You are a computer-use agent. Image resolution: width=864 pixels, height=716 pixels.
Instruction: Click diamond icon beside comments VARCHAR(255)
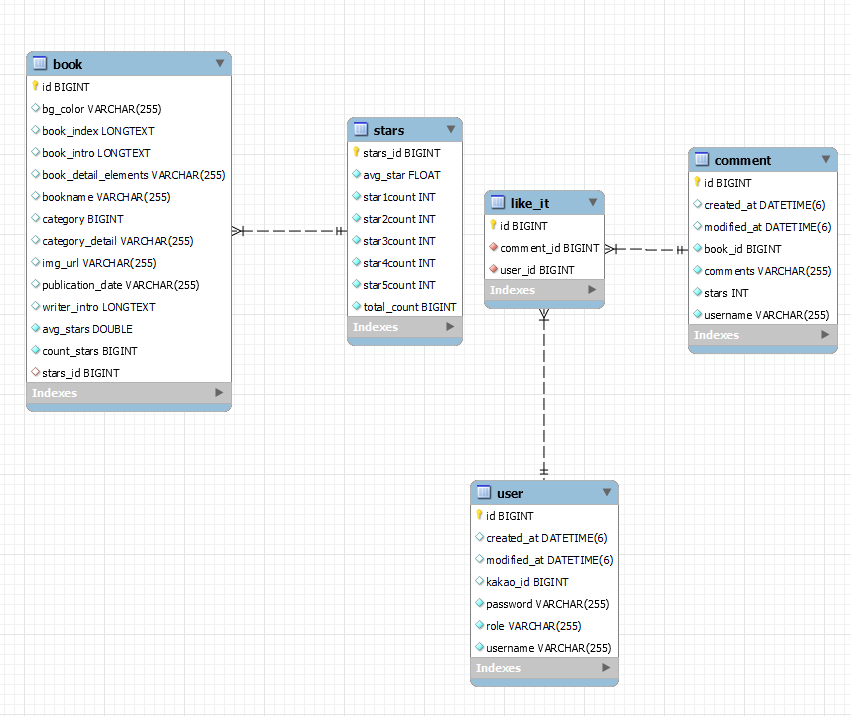698,270
